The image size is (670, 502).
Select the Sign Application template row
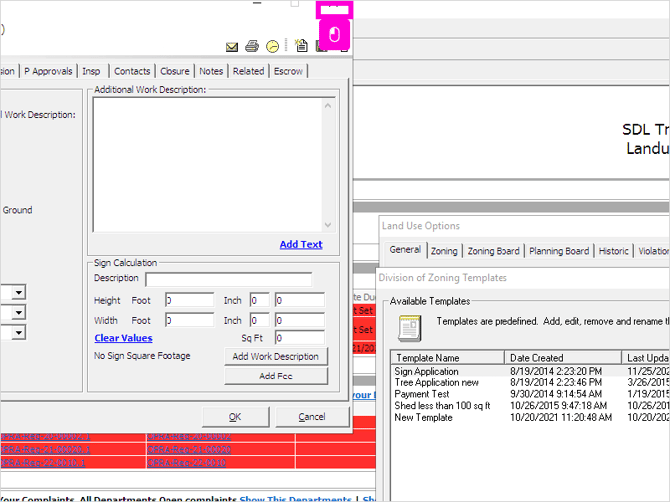[426, 371]
